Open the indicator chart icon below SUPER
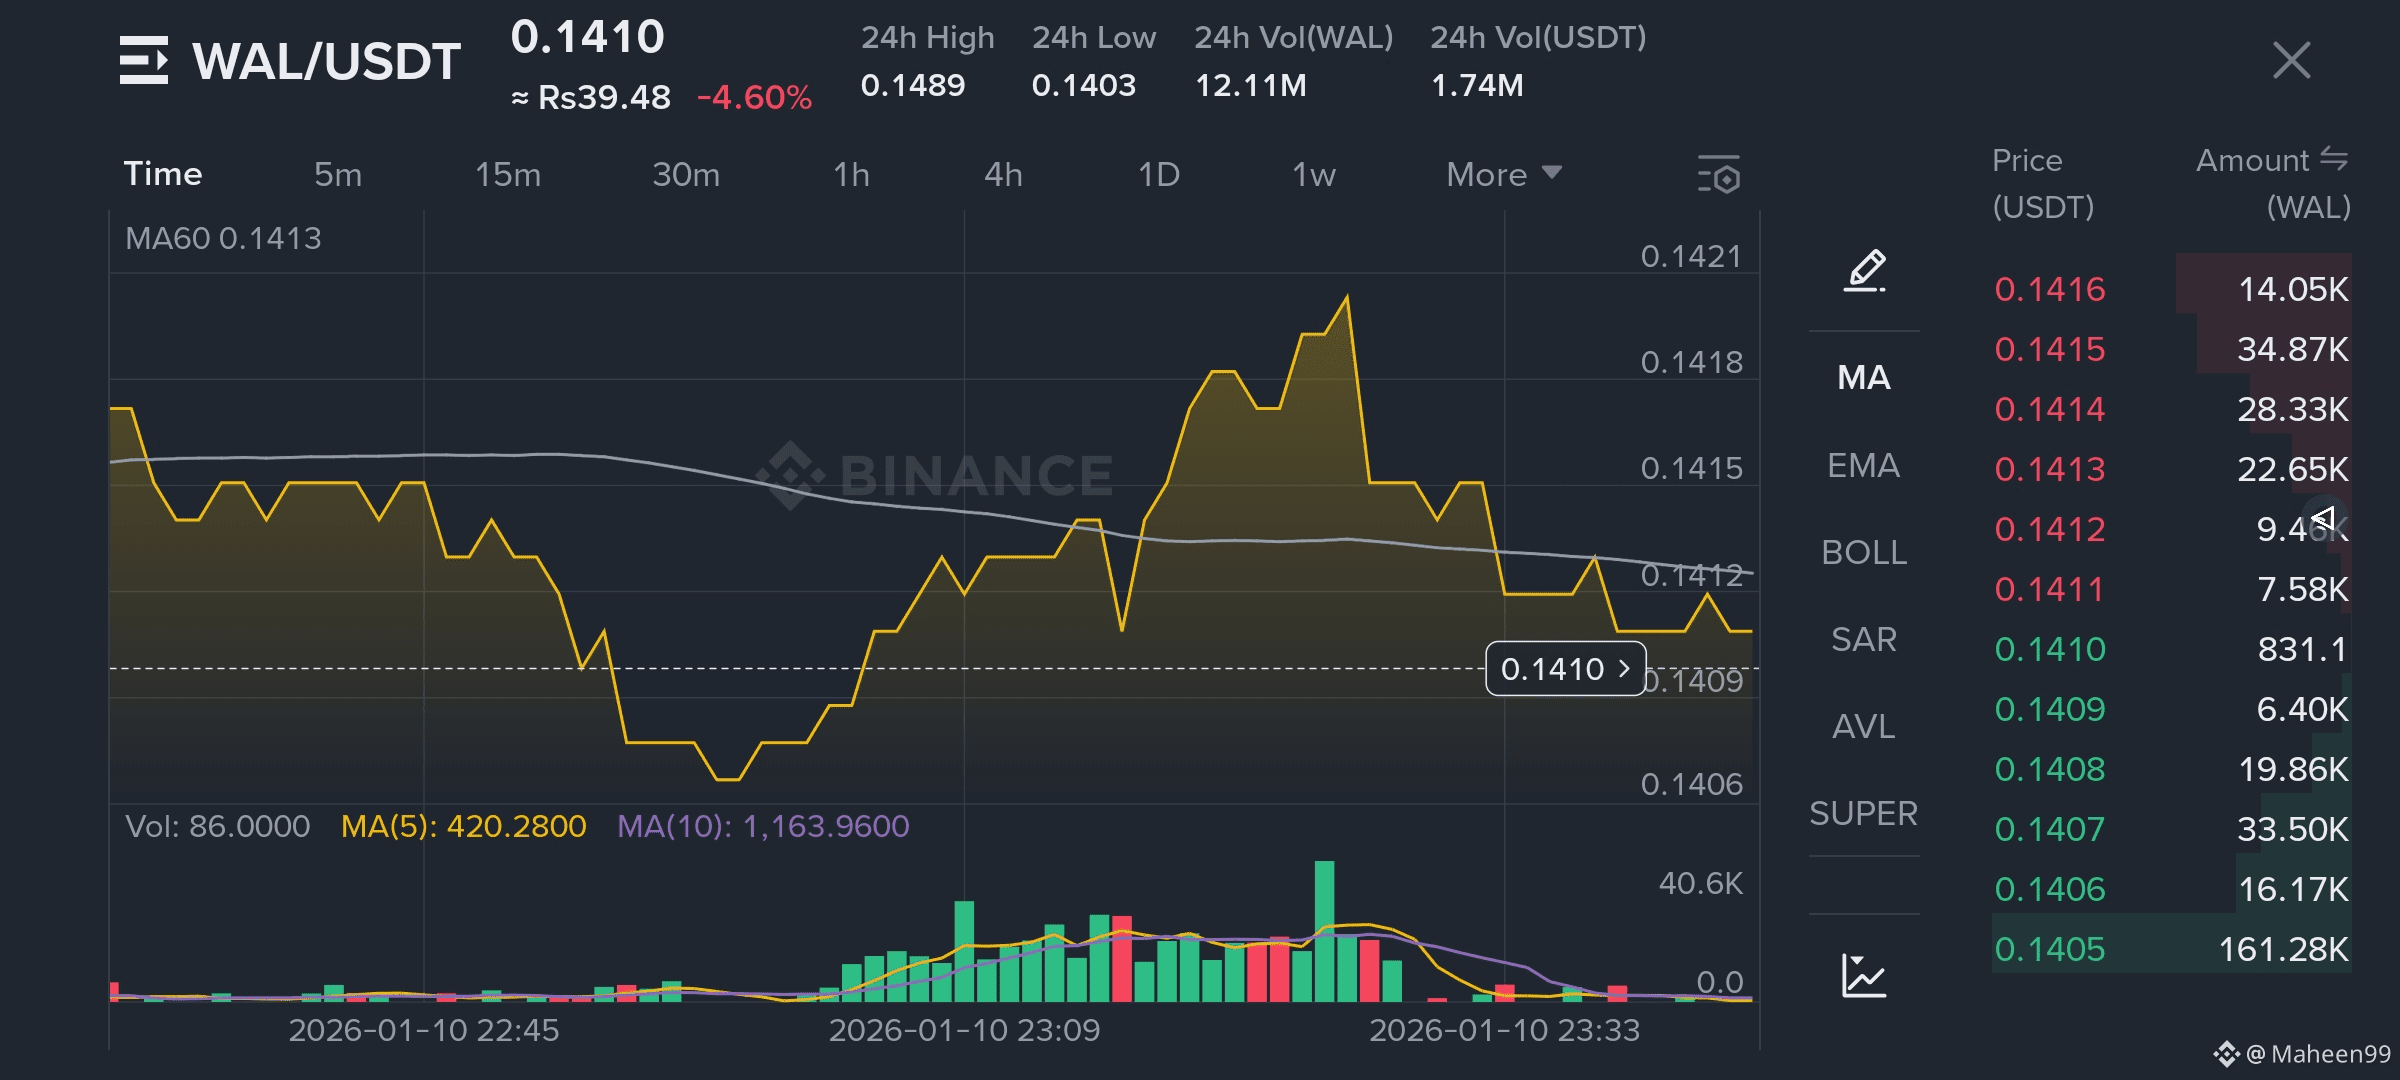Viewport: 2400px width, 1080px height. point(1864,975)
